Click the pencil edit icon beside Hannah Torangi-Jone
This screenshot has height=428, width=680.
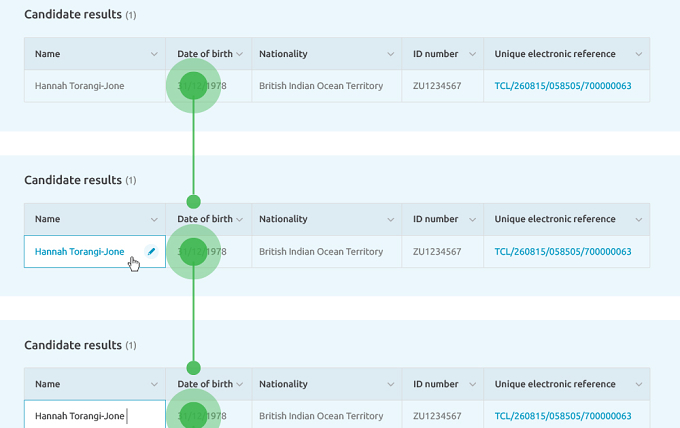point(151,251)
